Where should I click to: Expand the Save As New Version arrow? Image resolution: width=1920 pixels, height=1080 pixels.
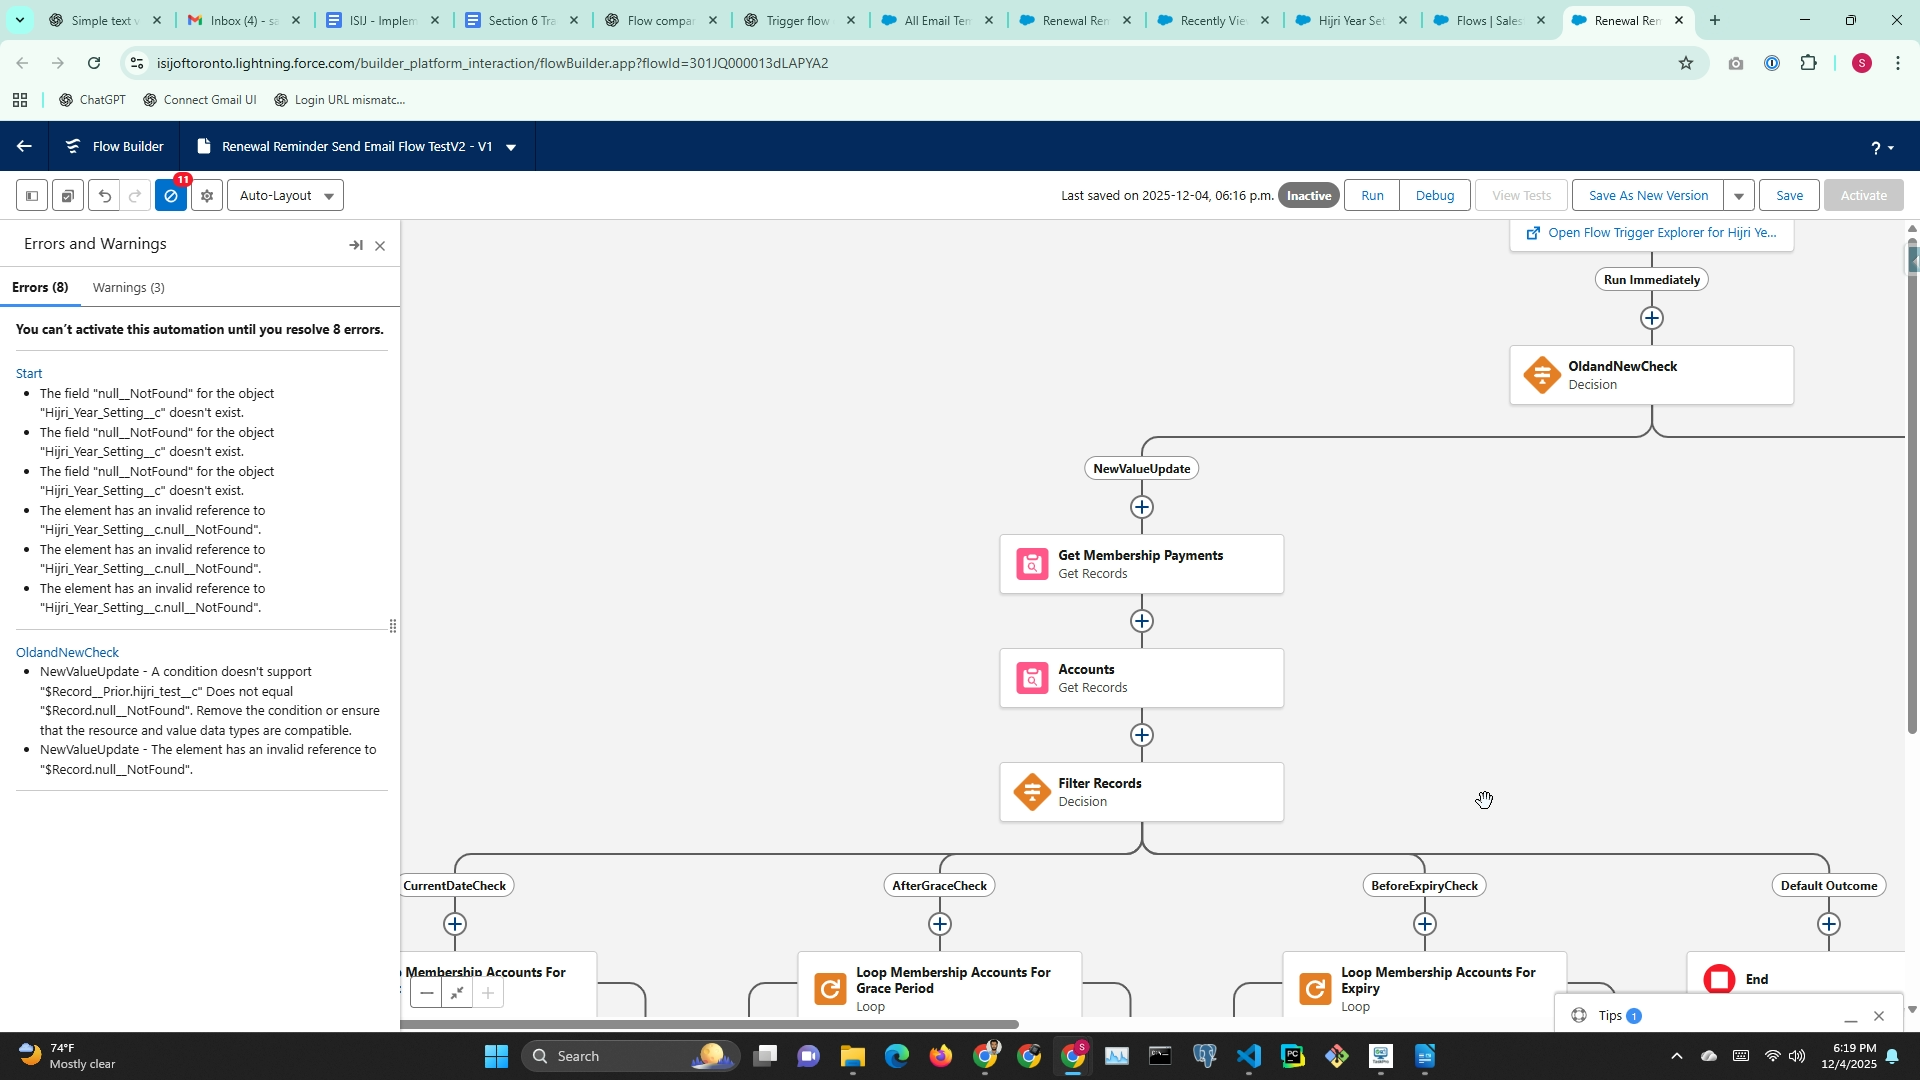1739,196
